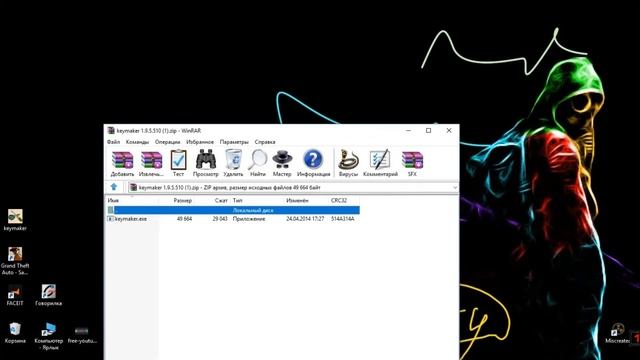This screenshot has width=640, height=360.
Task: Select the parent folder '..' row
Action: coord(233,210)
